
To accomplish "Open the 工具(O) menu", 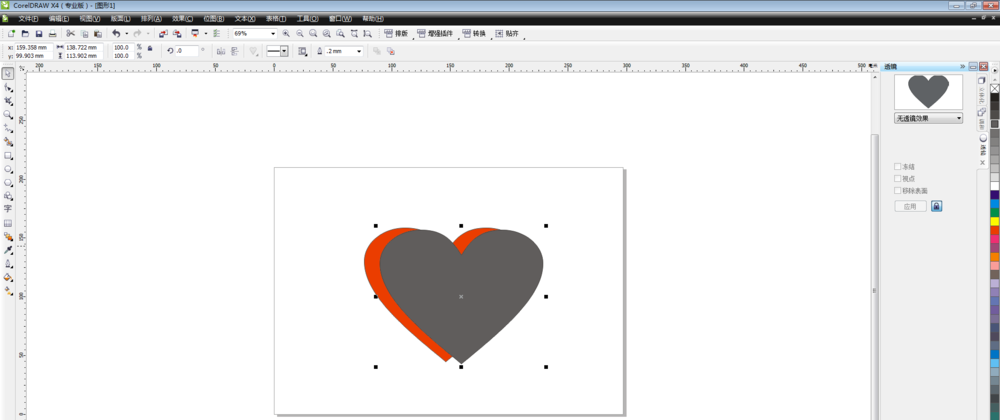I will click(x=307, y=18).
